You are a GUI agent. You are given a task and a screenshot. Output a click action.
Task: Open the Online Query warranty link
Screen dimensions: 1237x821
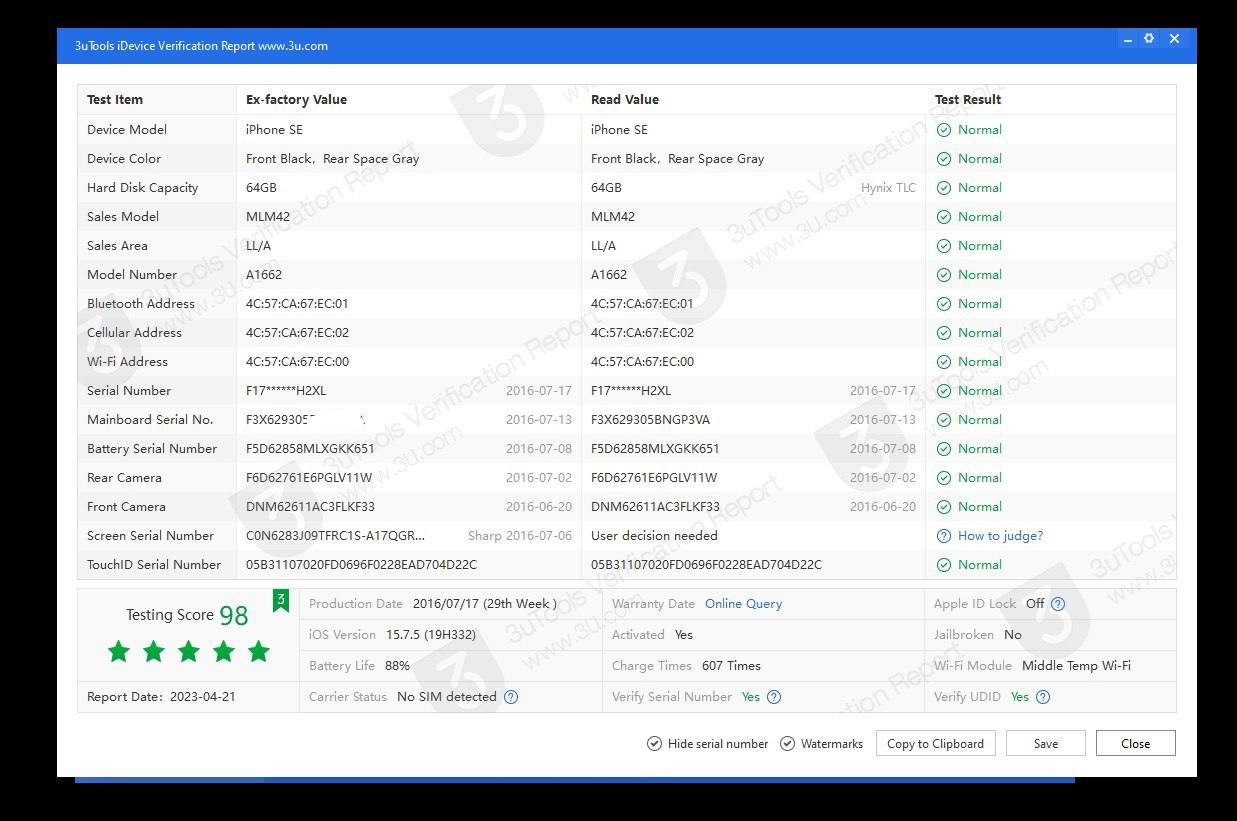coord(743,604)
